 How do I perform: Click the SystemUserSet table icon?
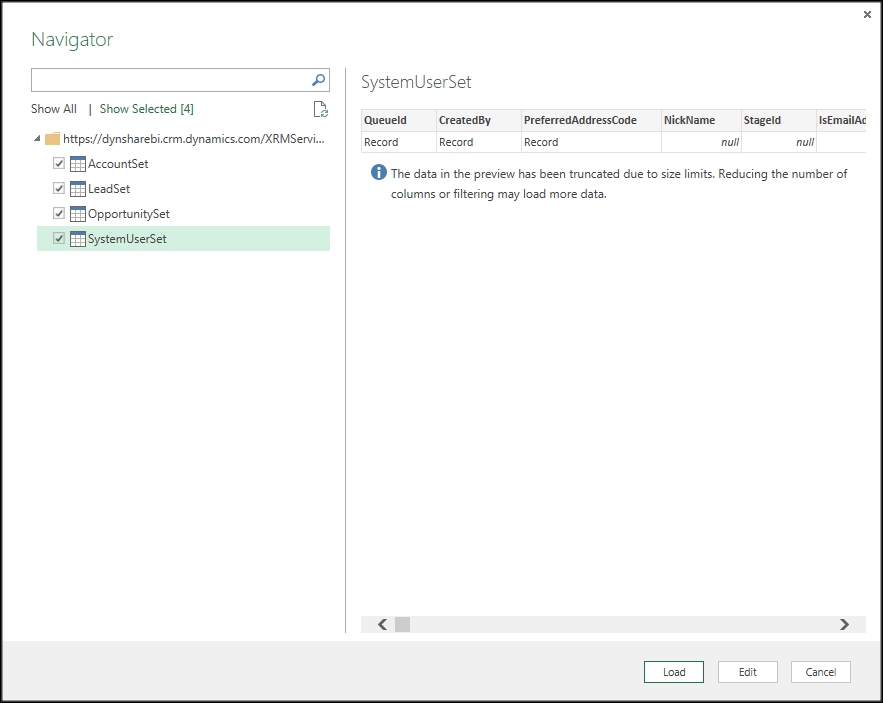(78, 239)
